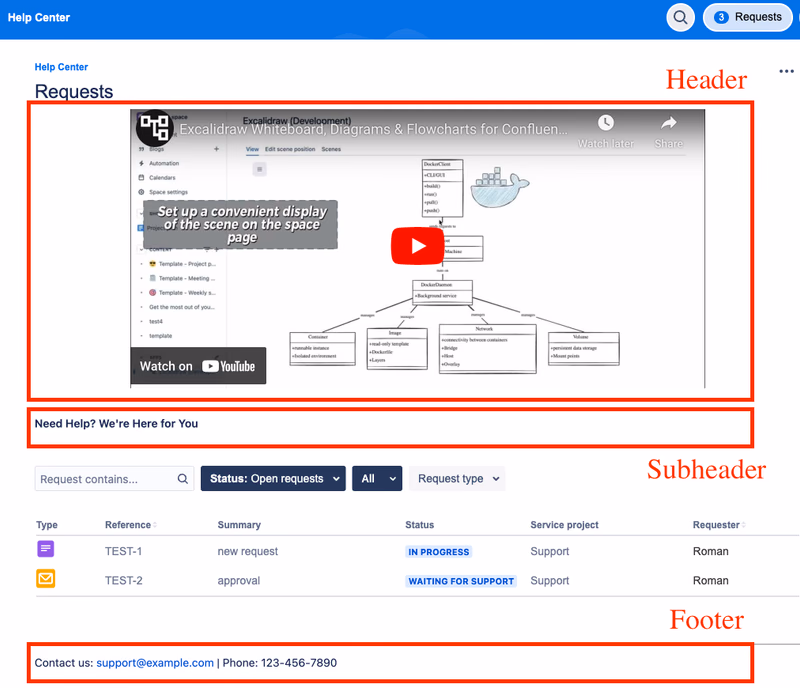Expand the Request type dropdown
Viewport: 800px width, 688px height.
coord(457,479)
